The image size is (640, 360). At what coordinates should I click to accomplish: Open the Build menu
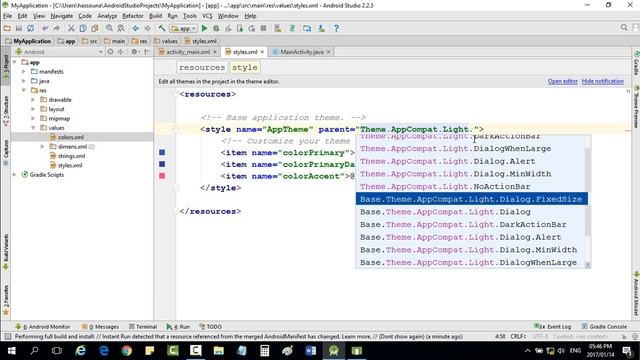(x=155, y=16)
